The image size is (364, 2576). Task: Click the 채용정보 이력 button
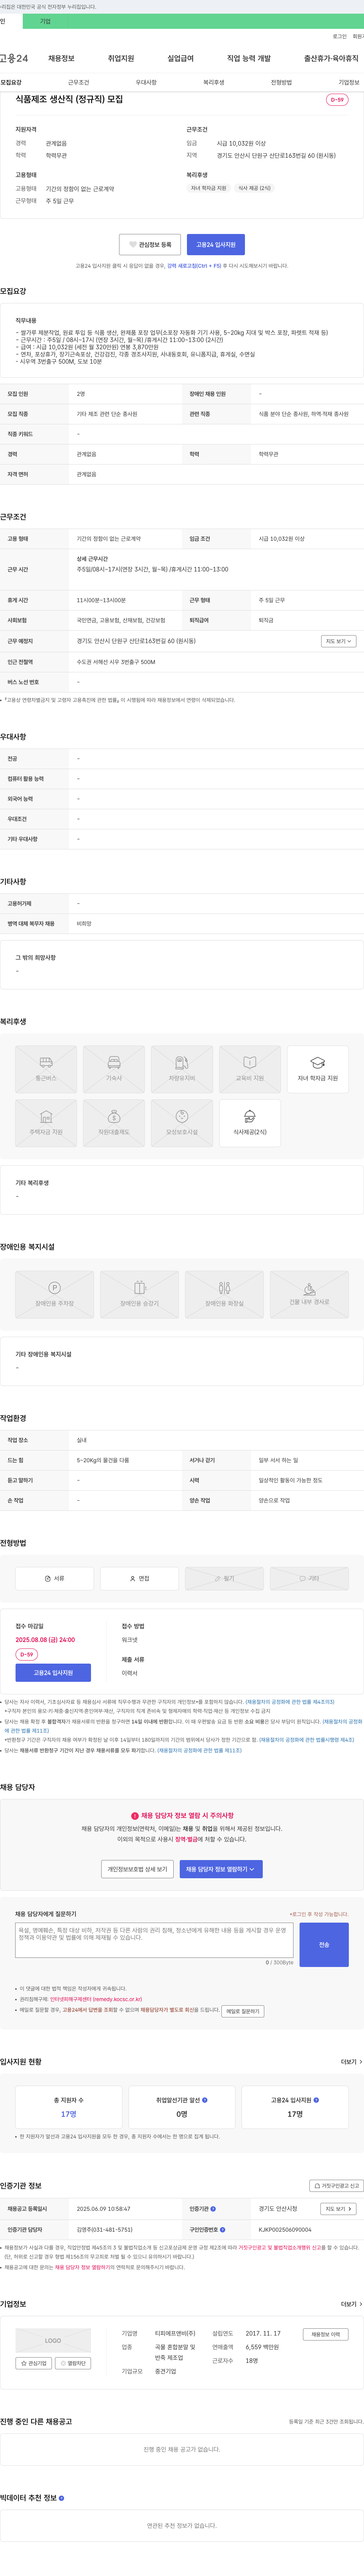point(326,2334)
